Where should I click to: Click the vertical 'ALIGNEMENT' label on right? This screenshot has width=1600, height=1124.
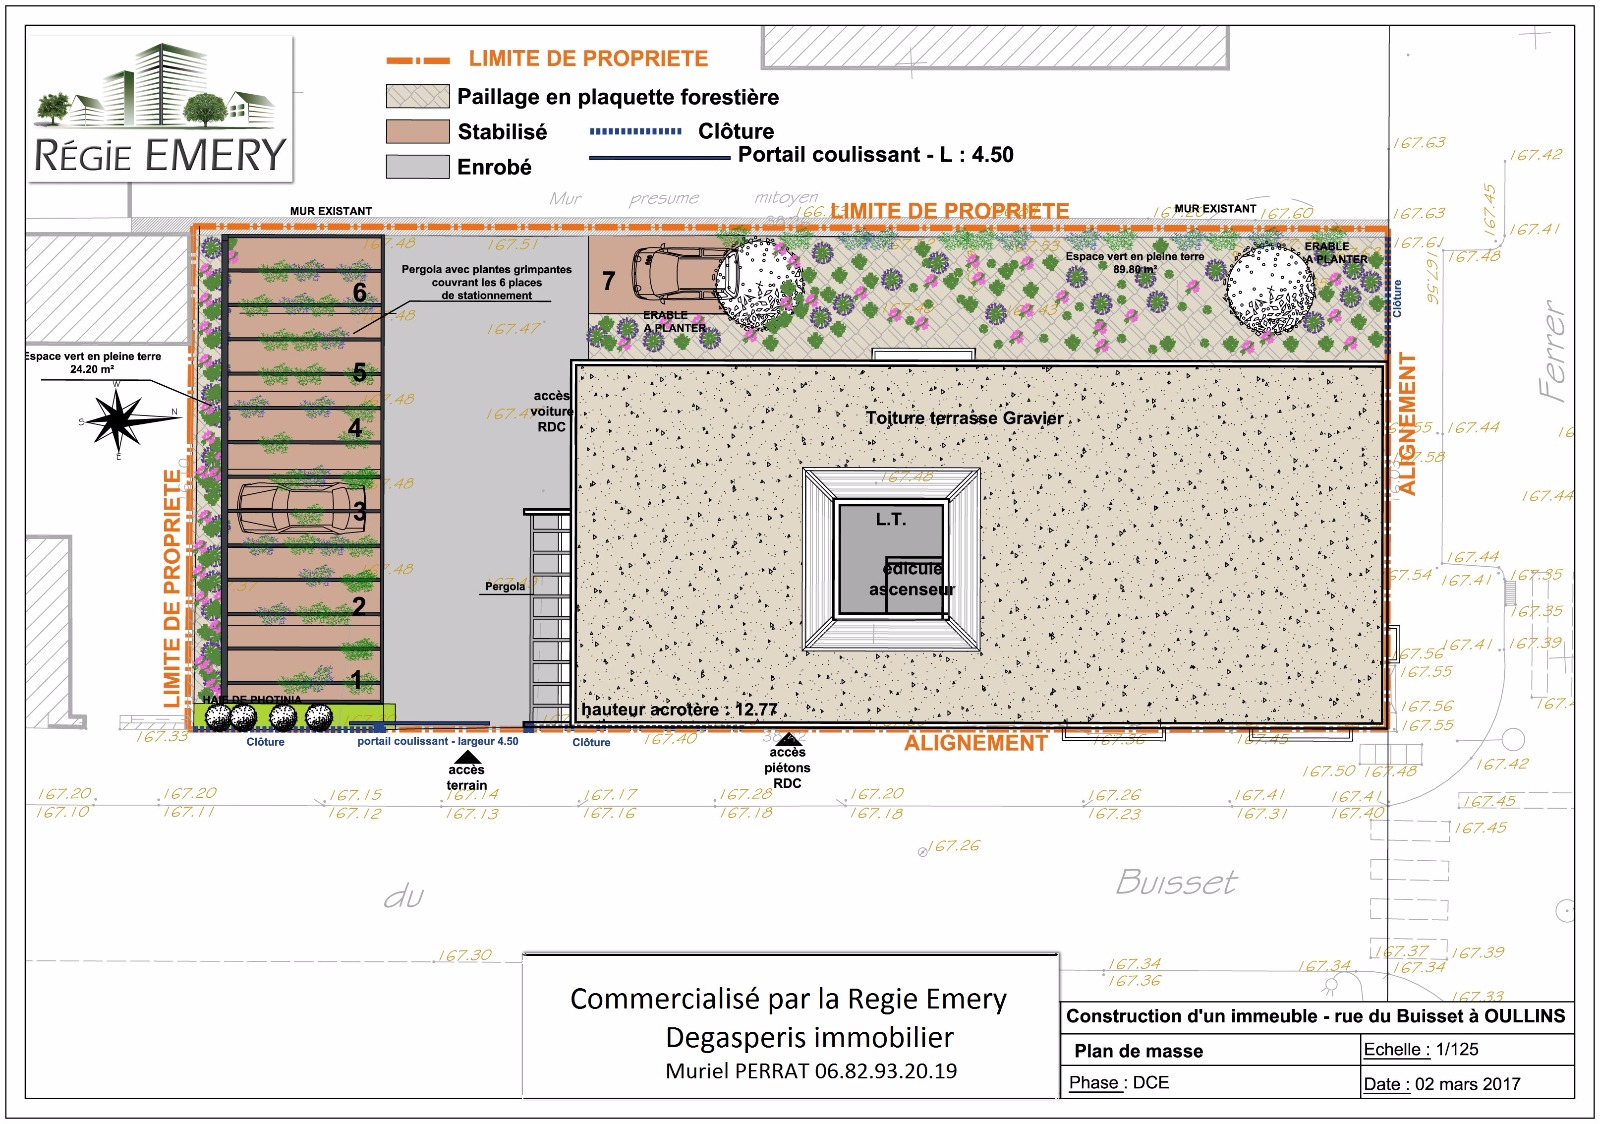coord(1407,424)
